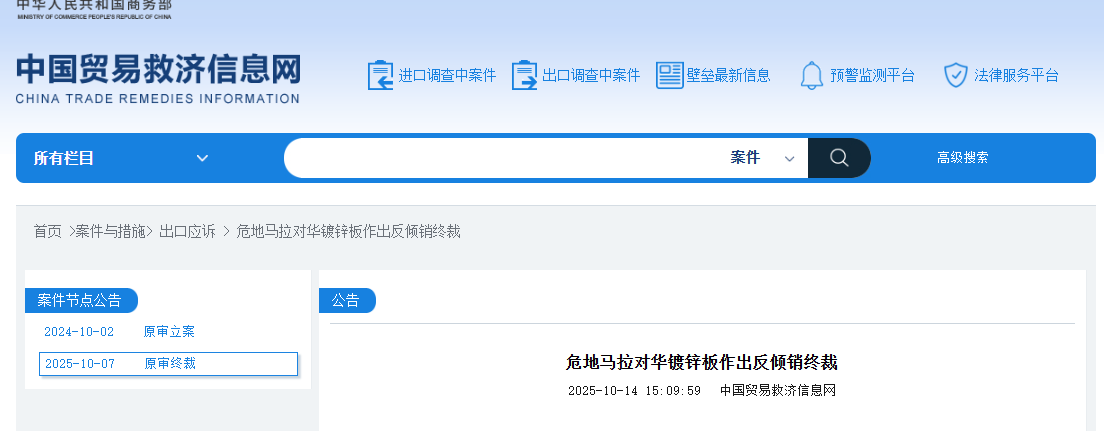The image size is (1104, 431).
Task: Click the 法律服务平台 text link
Action: [1015, 75]
